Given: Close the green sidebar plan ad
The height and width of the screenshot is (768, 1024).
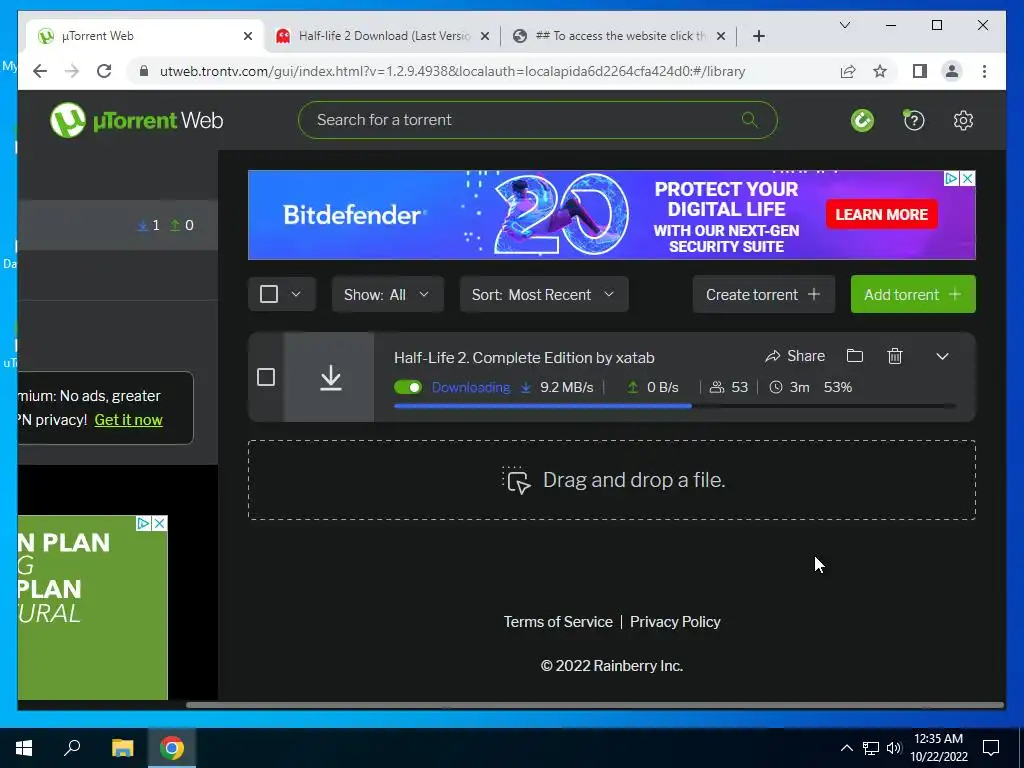Looking at the screenshot, I should (x=160, y=523).
